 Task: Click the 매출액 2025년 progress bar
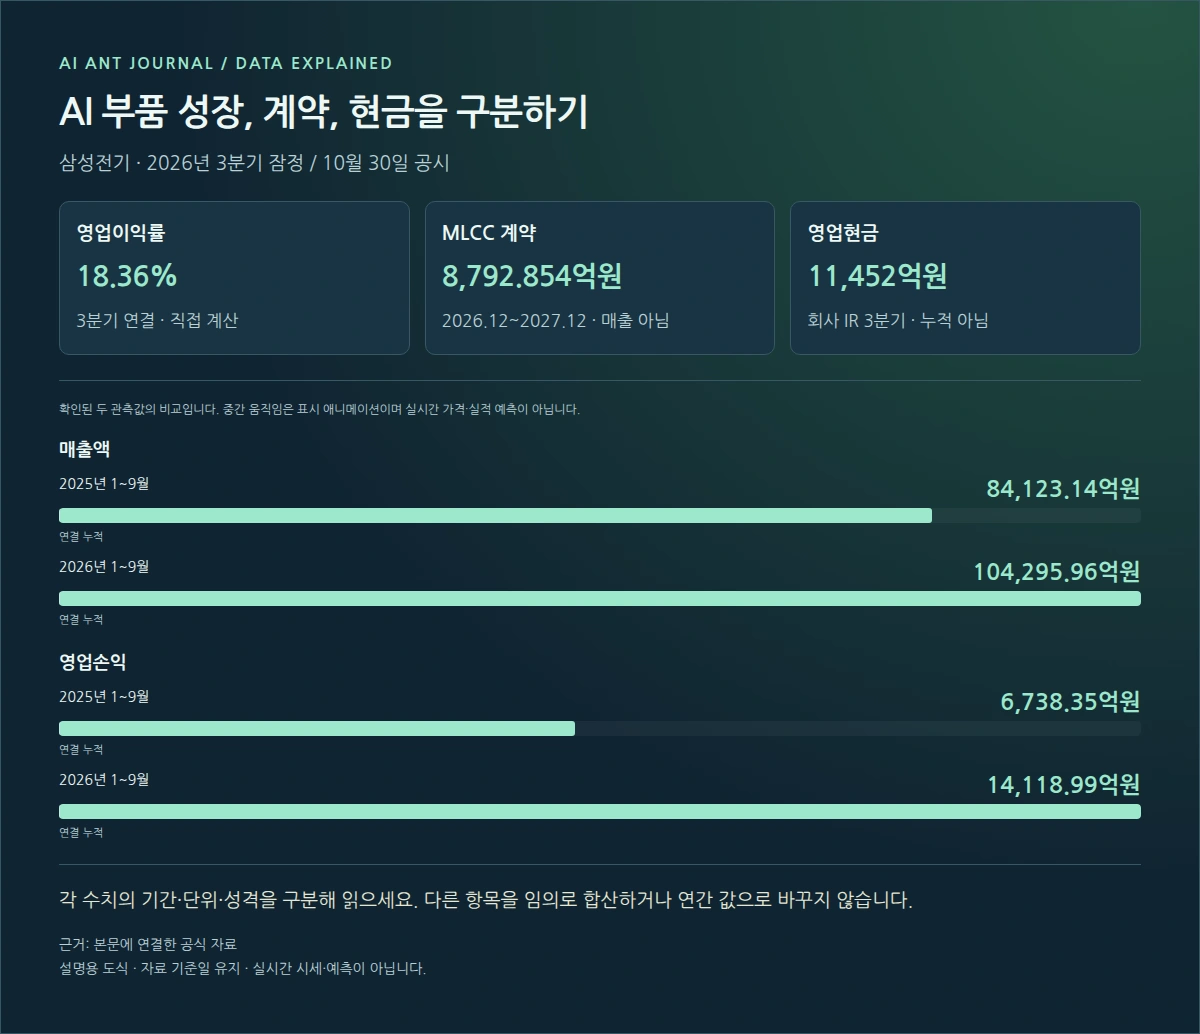click(x=600, y=516)
